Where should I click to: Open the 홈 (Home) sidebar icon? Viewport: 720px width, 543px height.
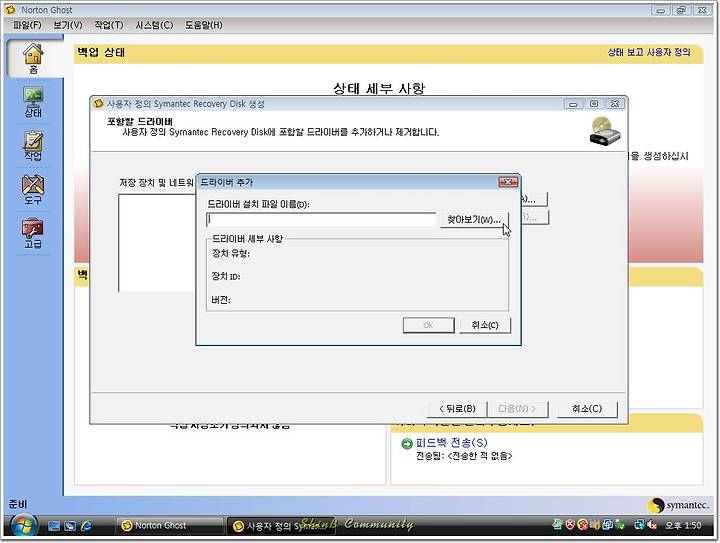pos(34,58)
